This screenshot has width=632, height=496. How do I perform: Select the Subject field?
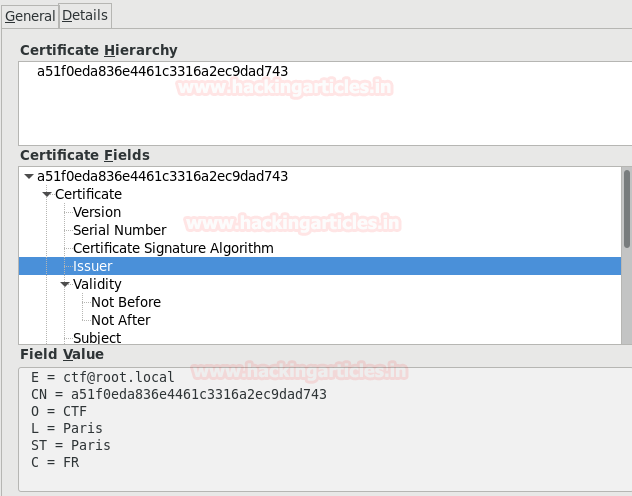point(97,338)
